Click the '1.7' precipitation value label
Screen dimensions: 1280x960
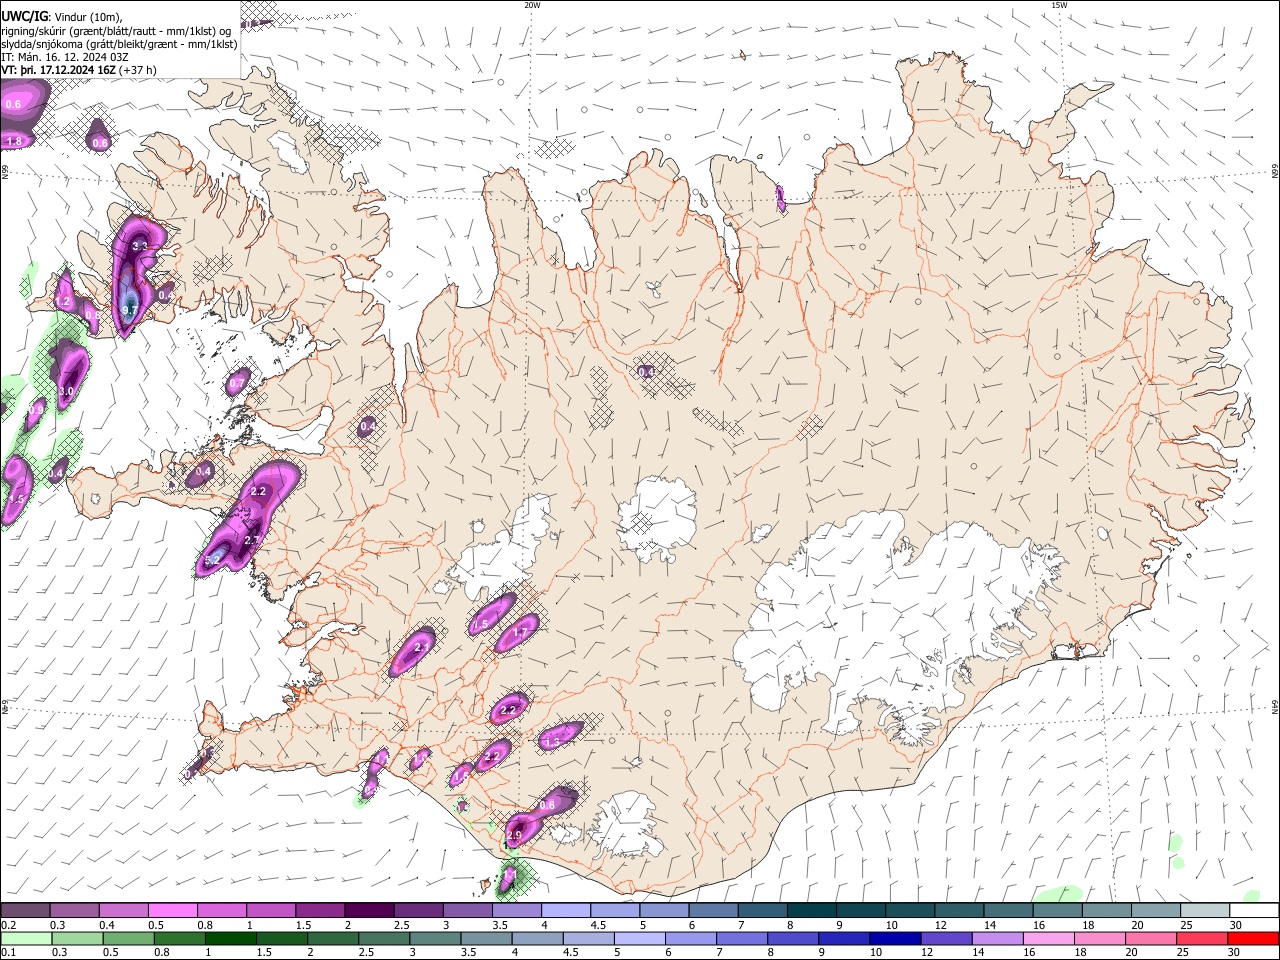pyautogui.click(x=520, y=632)
